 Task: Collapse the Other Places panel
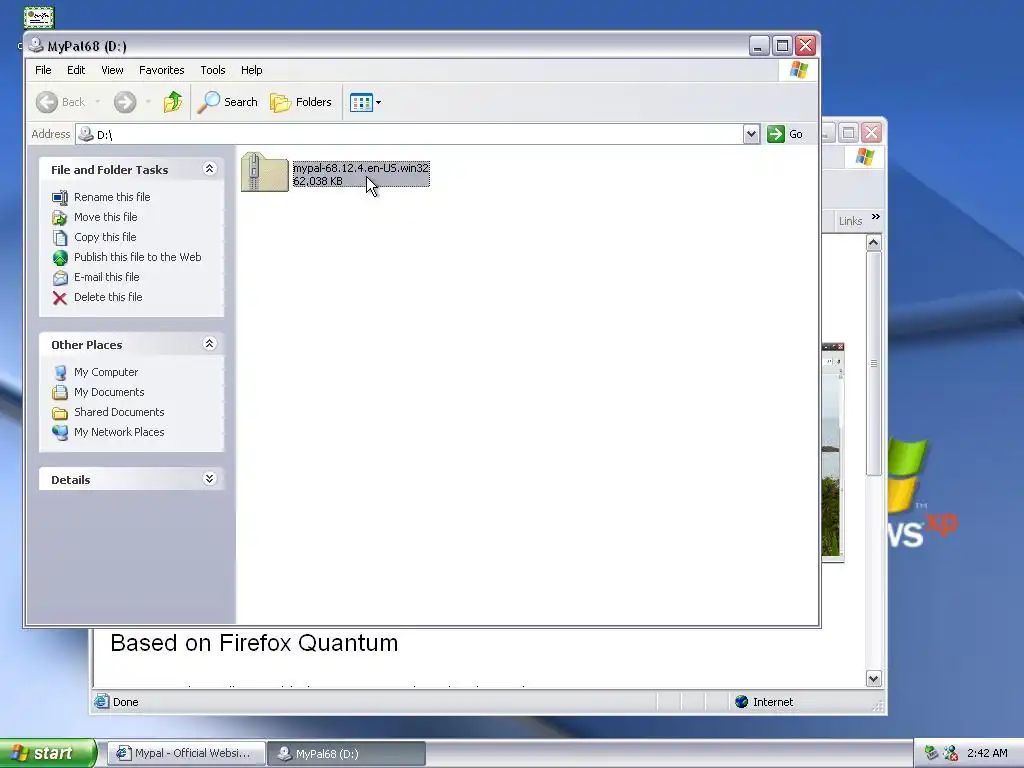[210, 344]
